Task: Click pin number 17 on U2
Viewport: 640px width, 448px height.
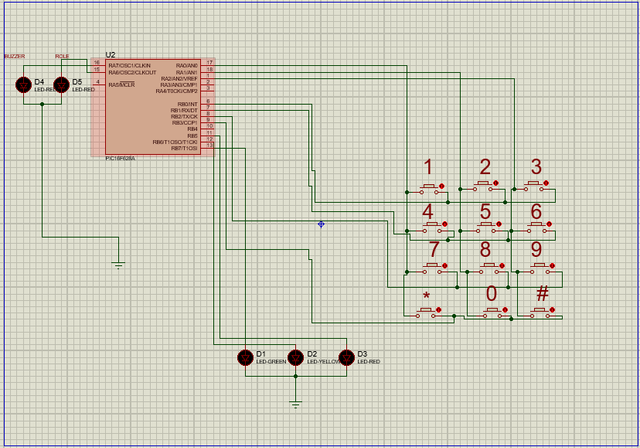Action: point(209,62)
